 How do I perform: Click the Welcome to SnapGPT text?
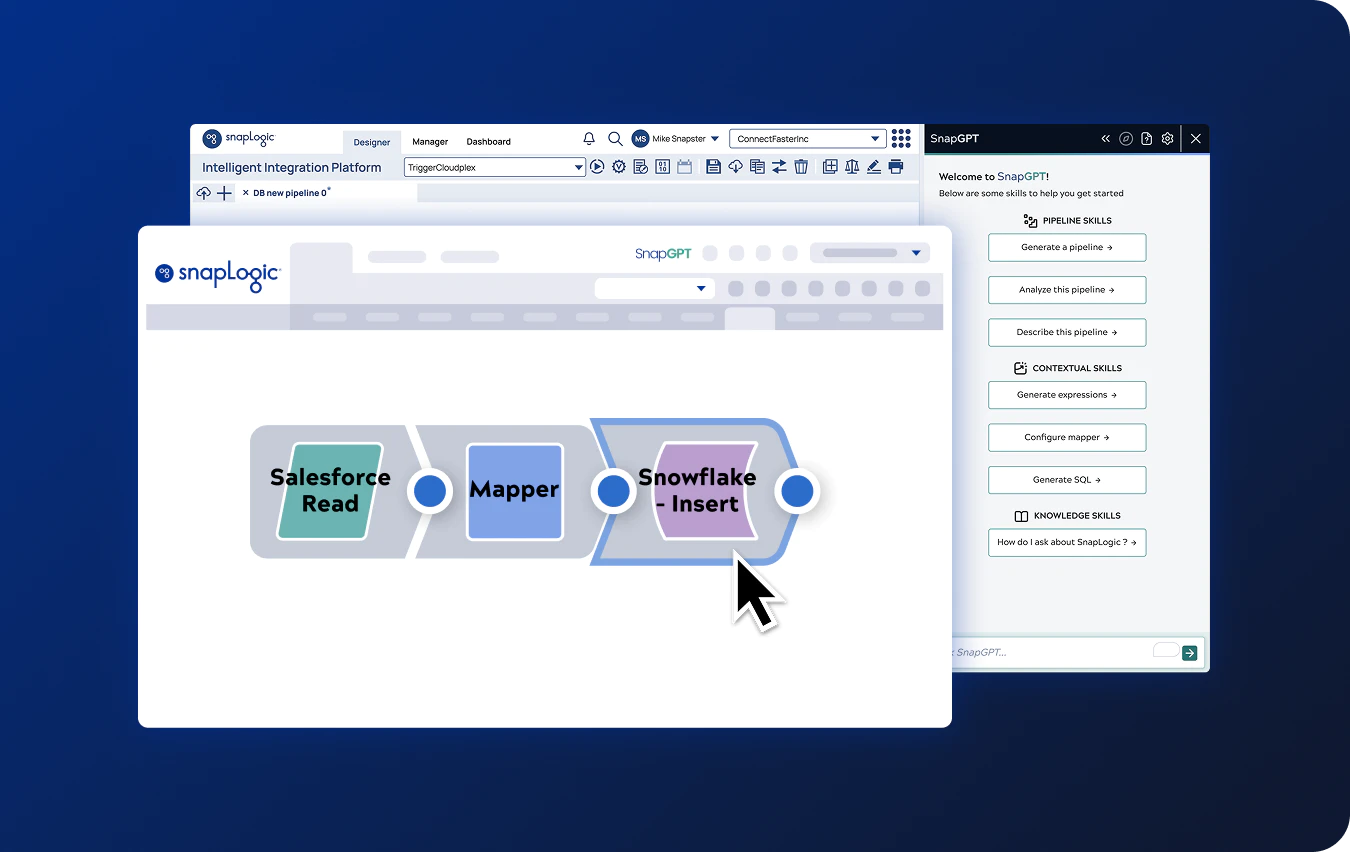994,177
